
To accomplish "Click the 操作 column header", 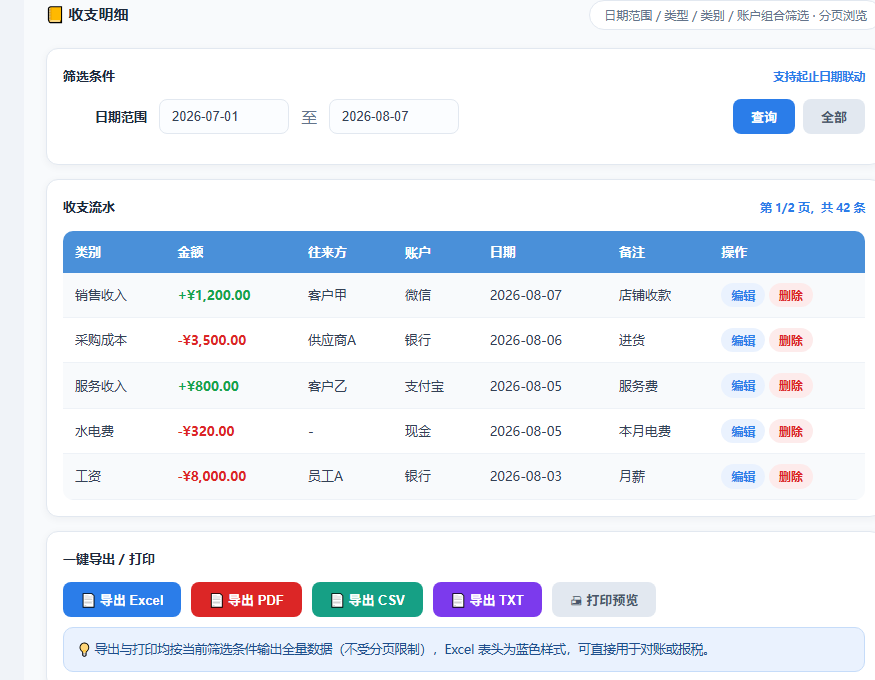I will coord(734,252).
